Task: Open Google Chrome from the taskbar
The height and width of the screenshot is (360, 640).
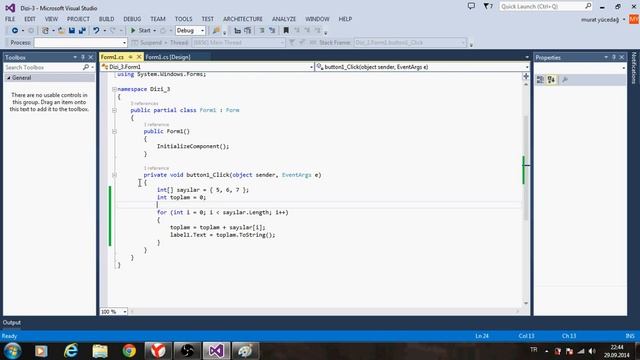Action: [x=129, y=351]
